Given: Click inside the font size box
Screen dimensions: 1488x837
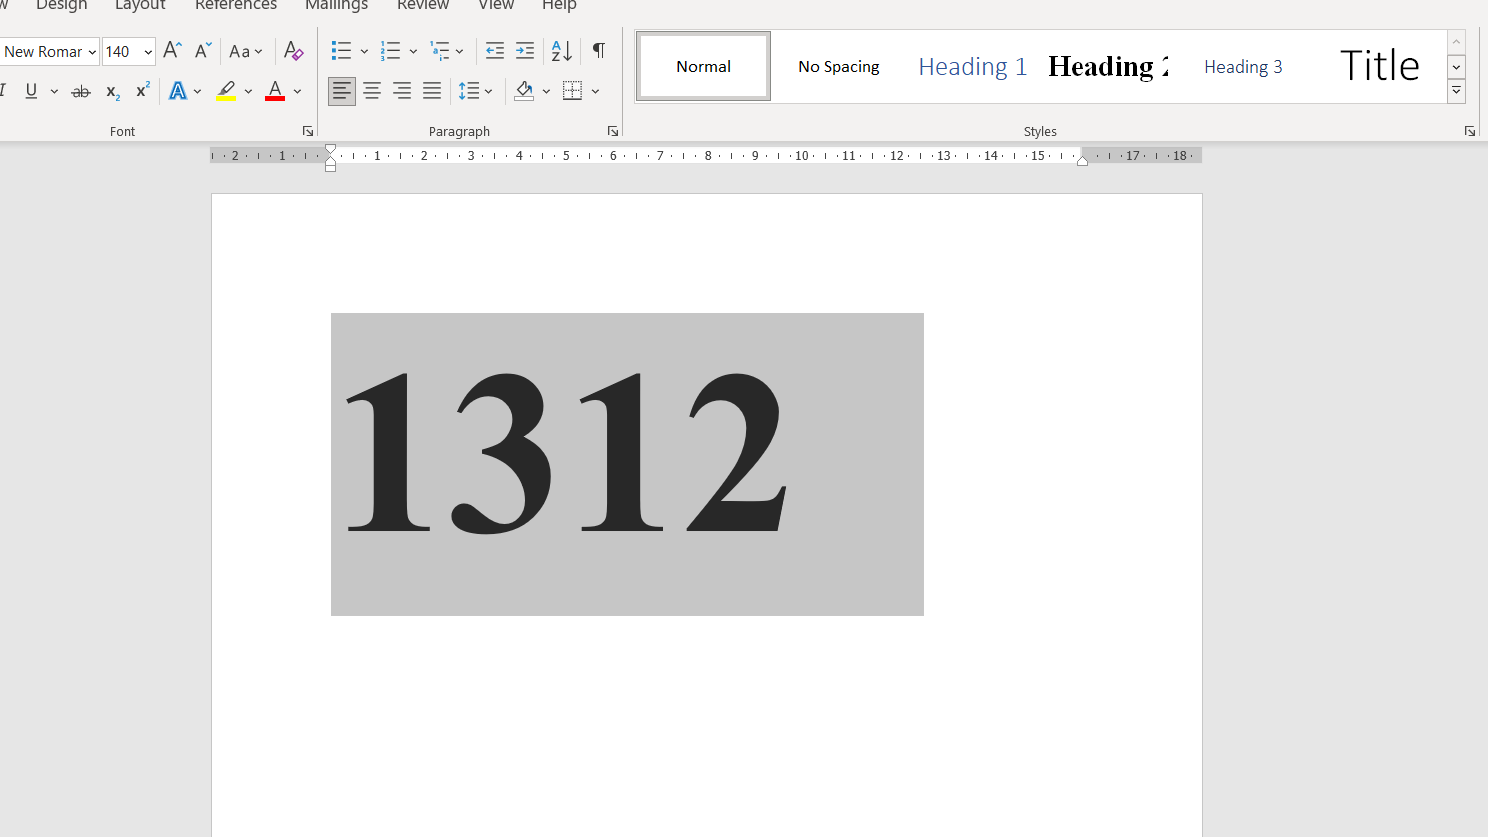Looking at the screenshot, I should click(122, 51).
